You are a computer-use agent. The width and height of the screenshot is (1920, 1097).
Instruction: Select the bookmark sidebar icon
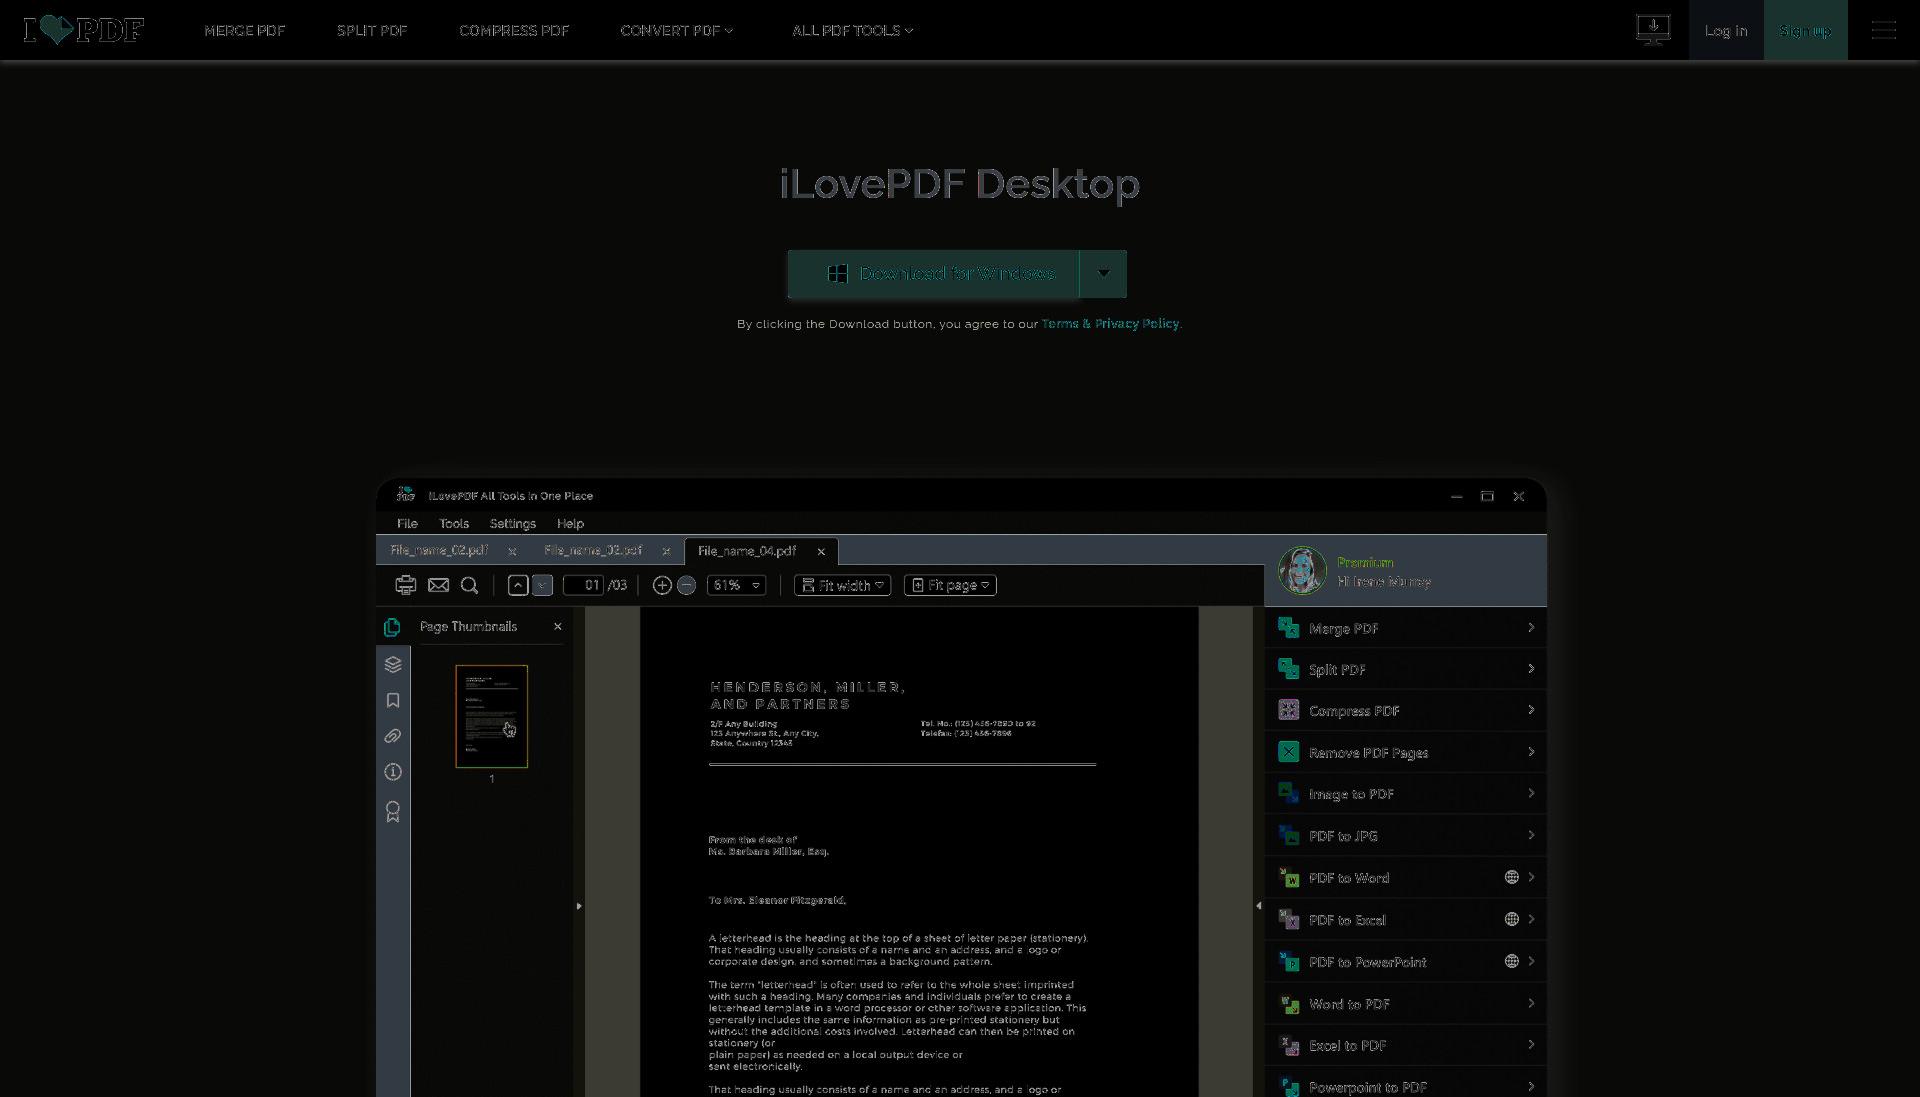tap(393, 700)
